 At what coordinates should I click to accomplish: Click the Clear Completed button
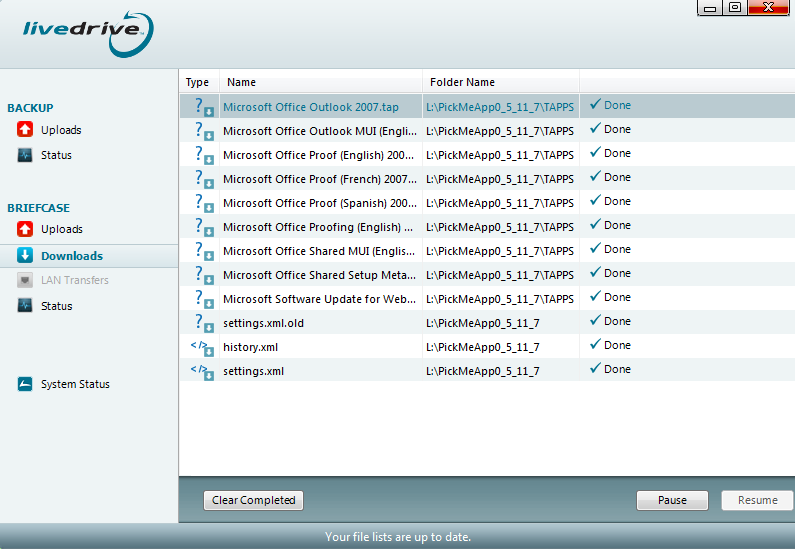point(254,500)
